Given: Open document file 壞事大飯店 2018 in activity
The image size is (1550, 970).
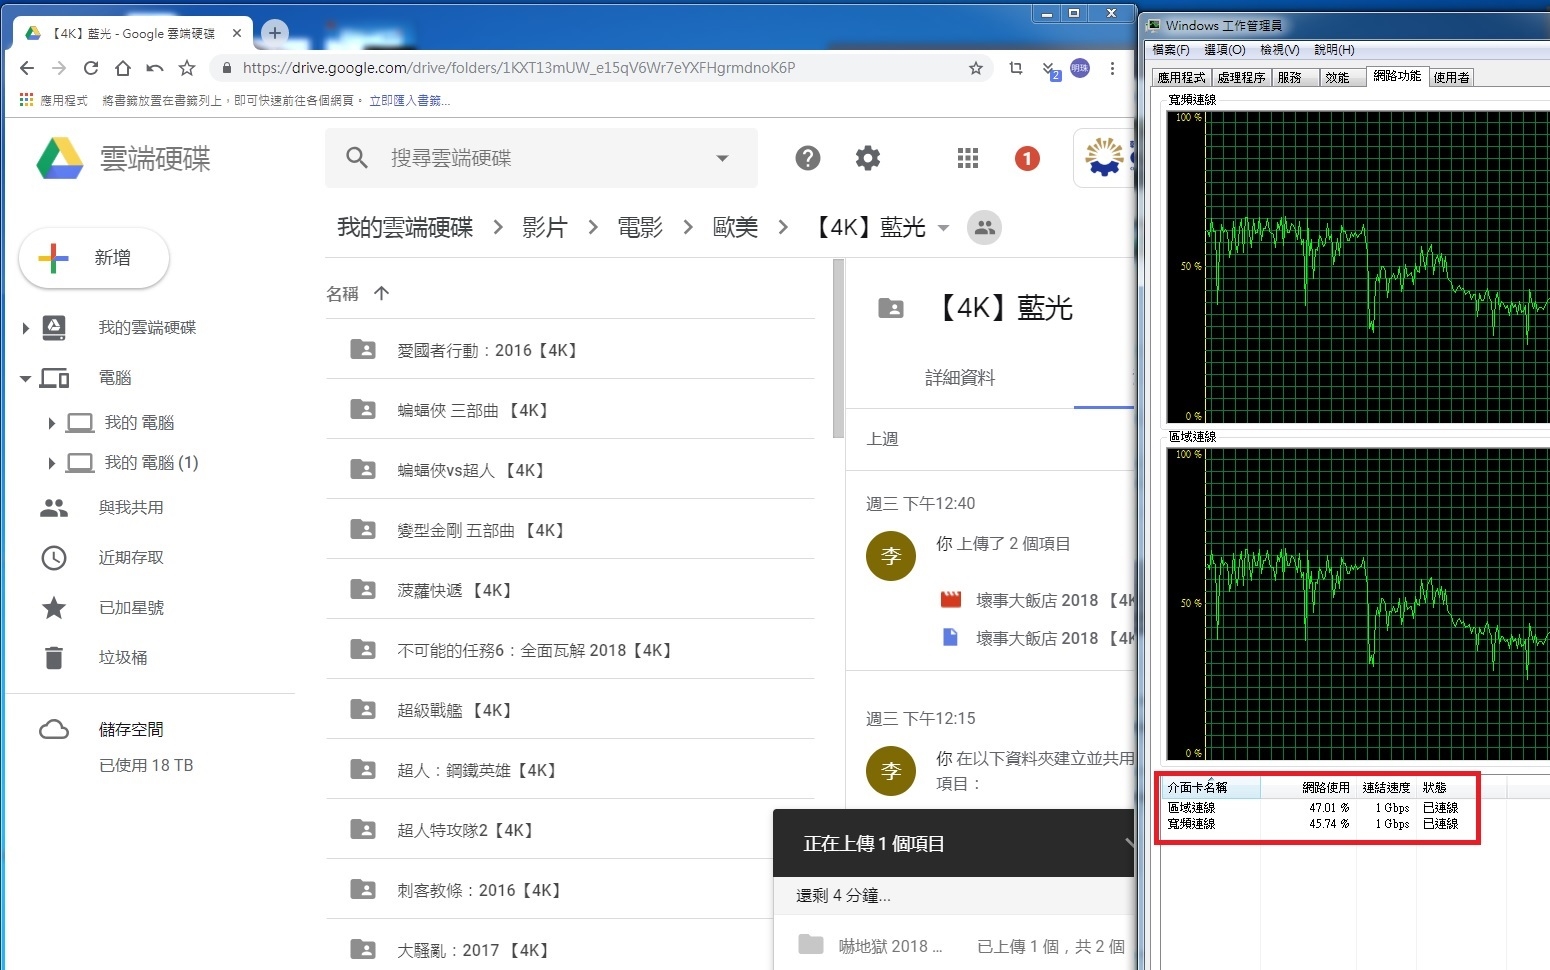Looking at the screenshot, I should tap(1037, 638).
